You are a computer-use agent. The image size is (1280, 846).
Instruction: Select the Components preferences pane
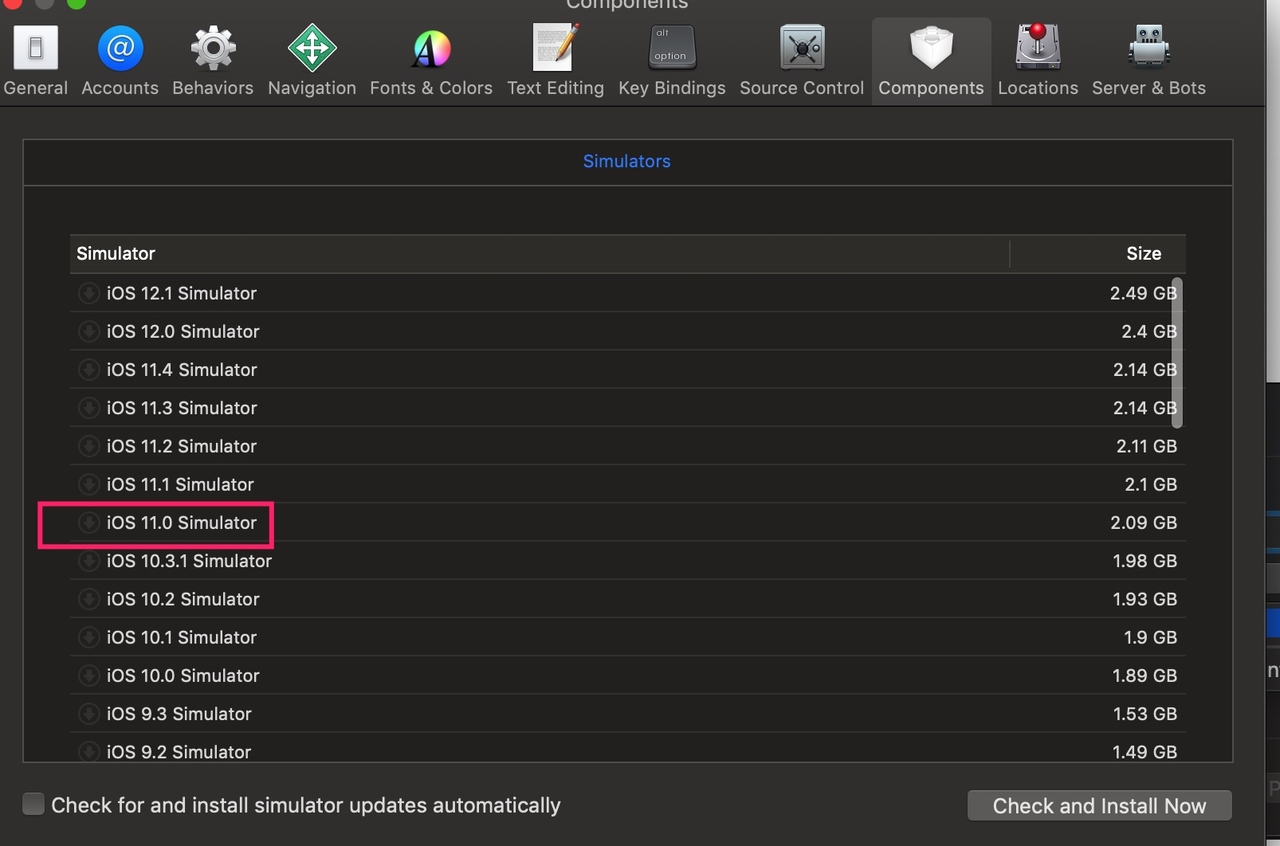point(931,60)
